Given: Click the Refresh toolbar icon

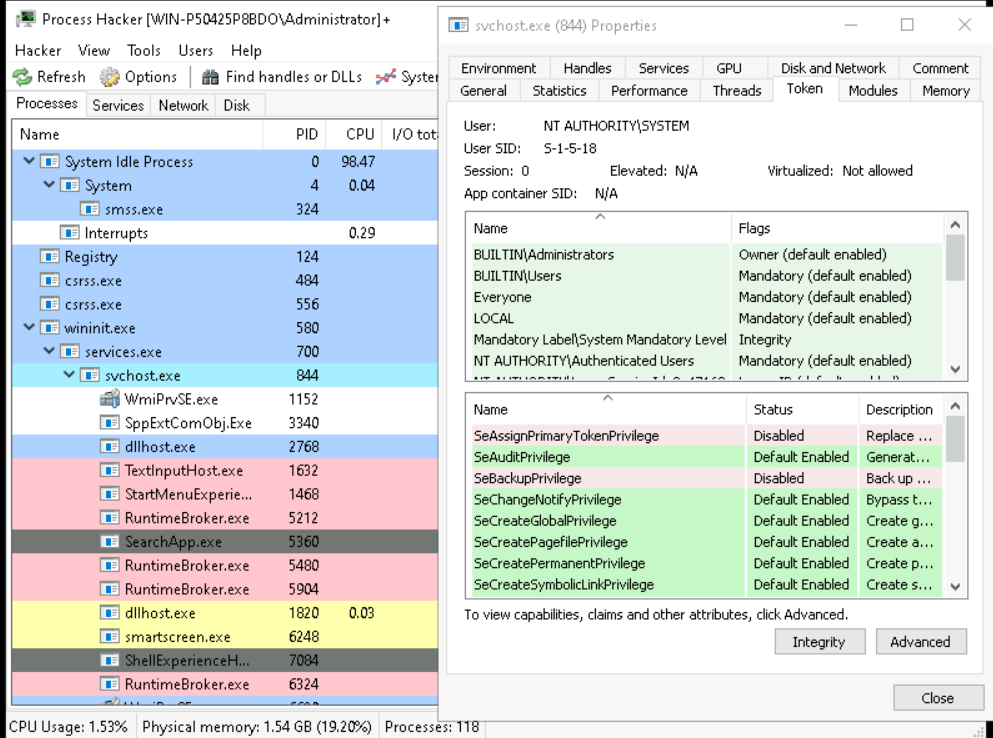Looking at the screenshot, I should point(22,77).
